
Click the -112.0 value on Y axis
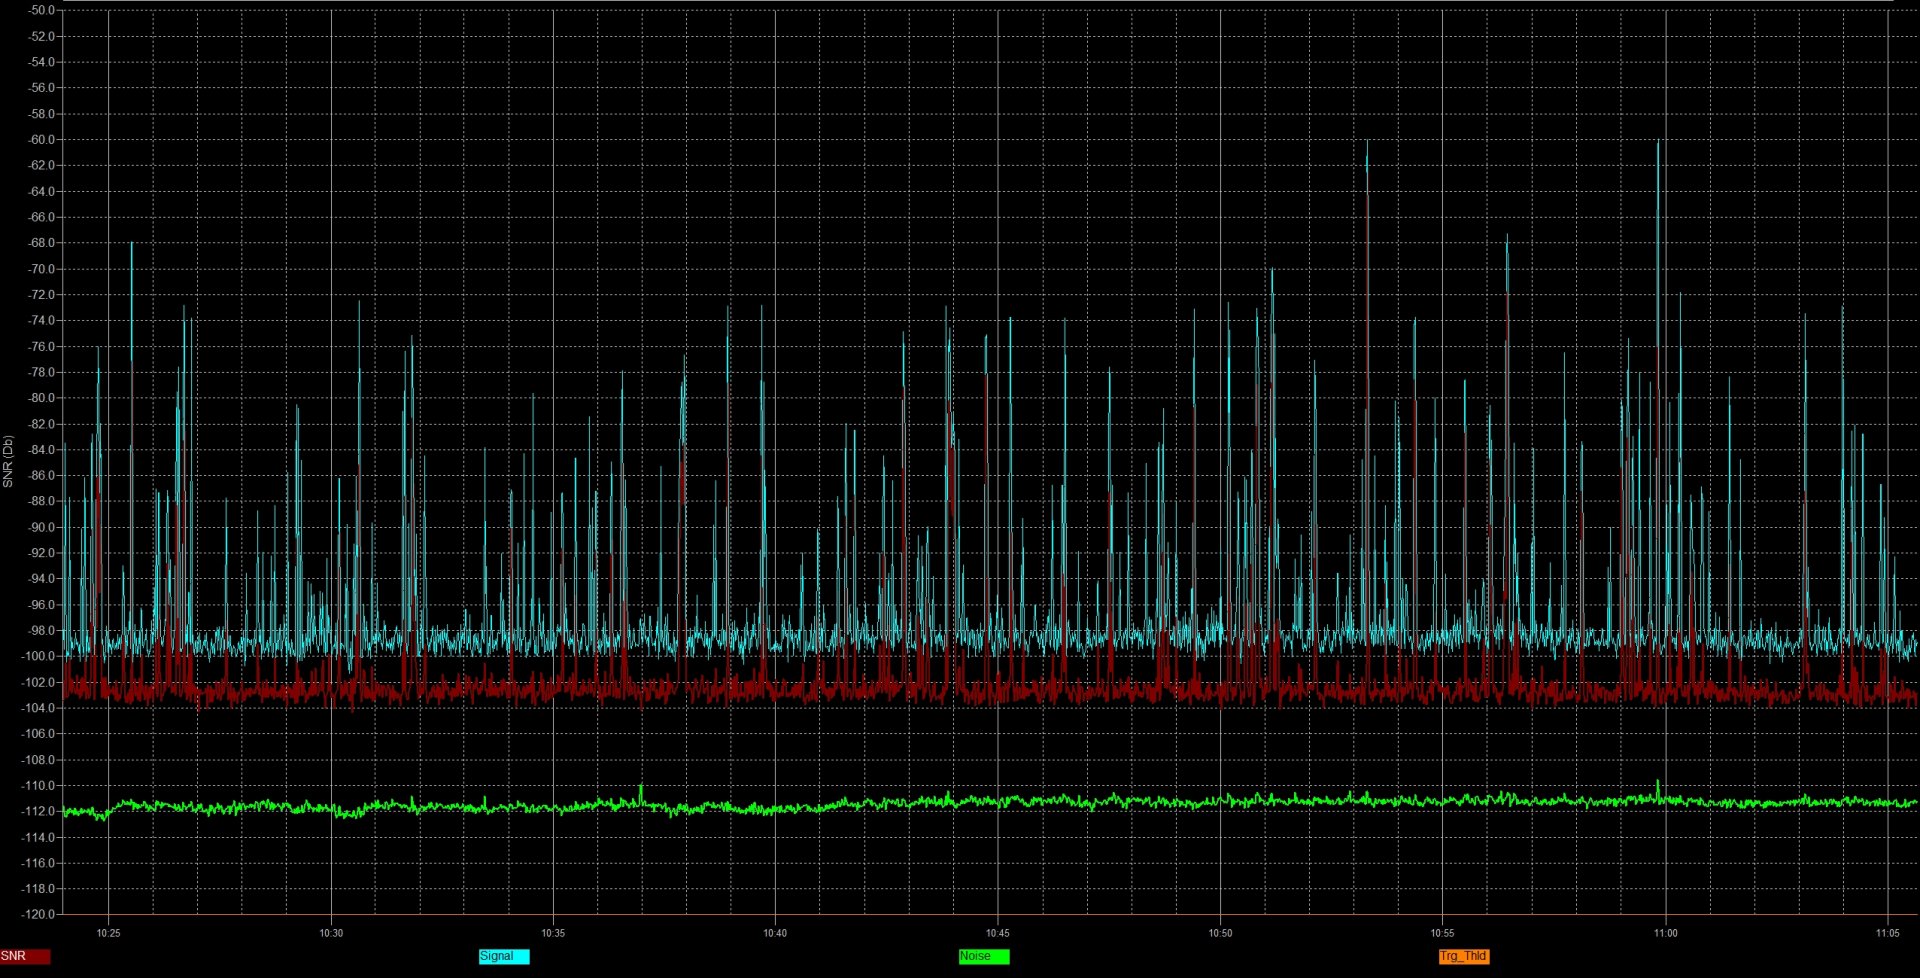click(x=39, y=811)
